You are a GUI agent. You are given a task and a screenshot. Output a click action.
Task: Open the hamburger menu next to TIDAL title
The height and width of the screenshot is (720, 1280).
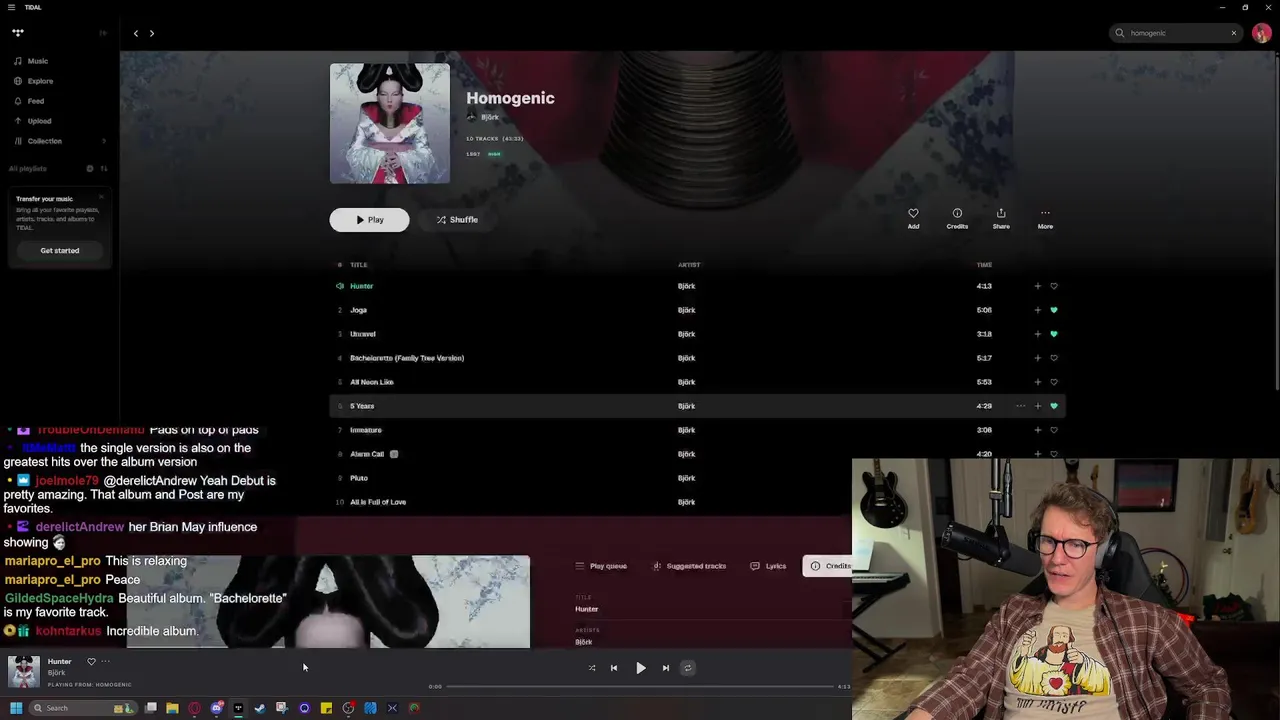coord(11,7)
